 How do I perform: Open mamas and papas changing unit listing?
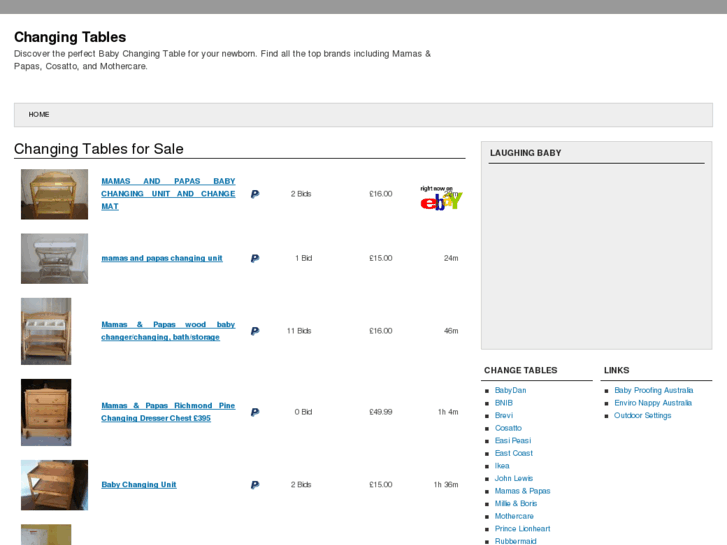[162, 258]
